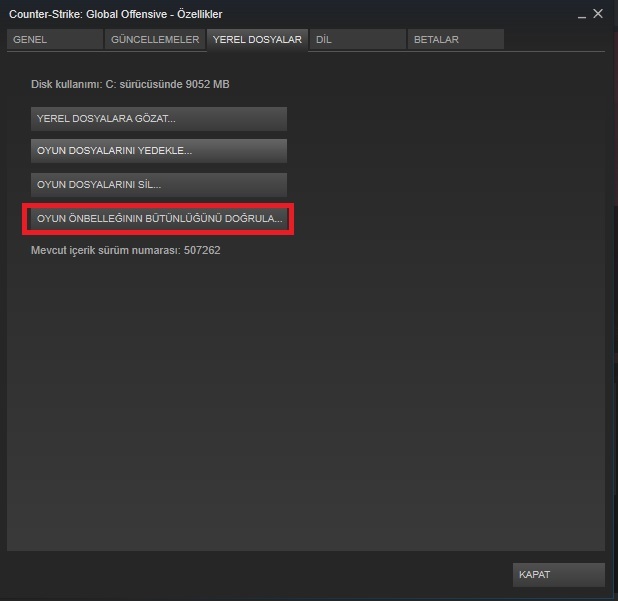
Task: Open the GÜNCELLEMELER tab
Action: pyautogui.click(x=155, y=39)
